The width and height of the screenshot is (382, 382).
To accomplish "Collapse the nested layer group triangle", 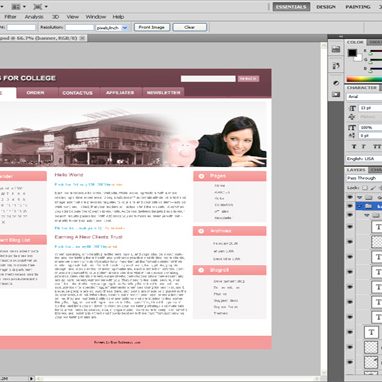I will (x=367, y=215).
